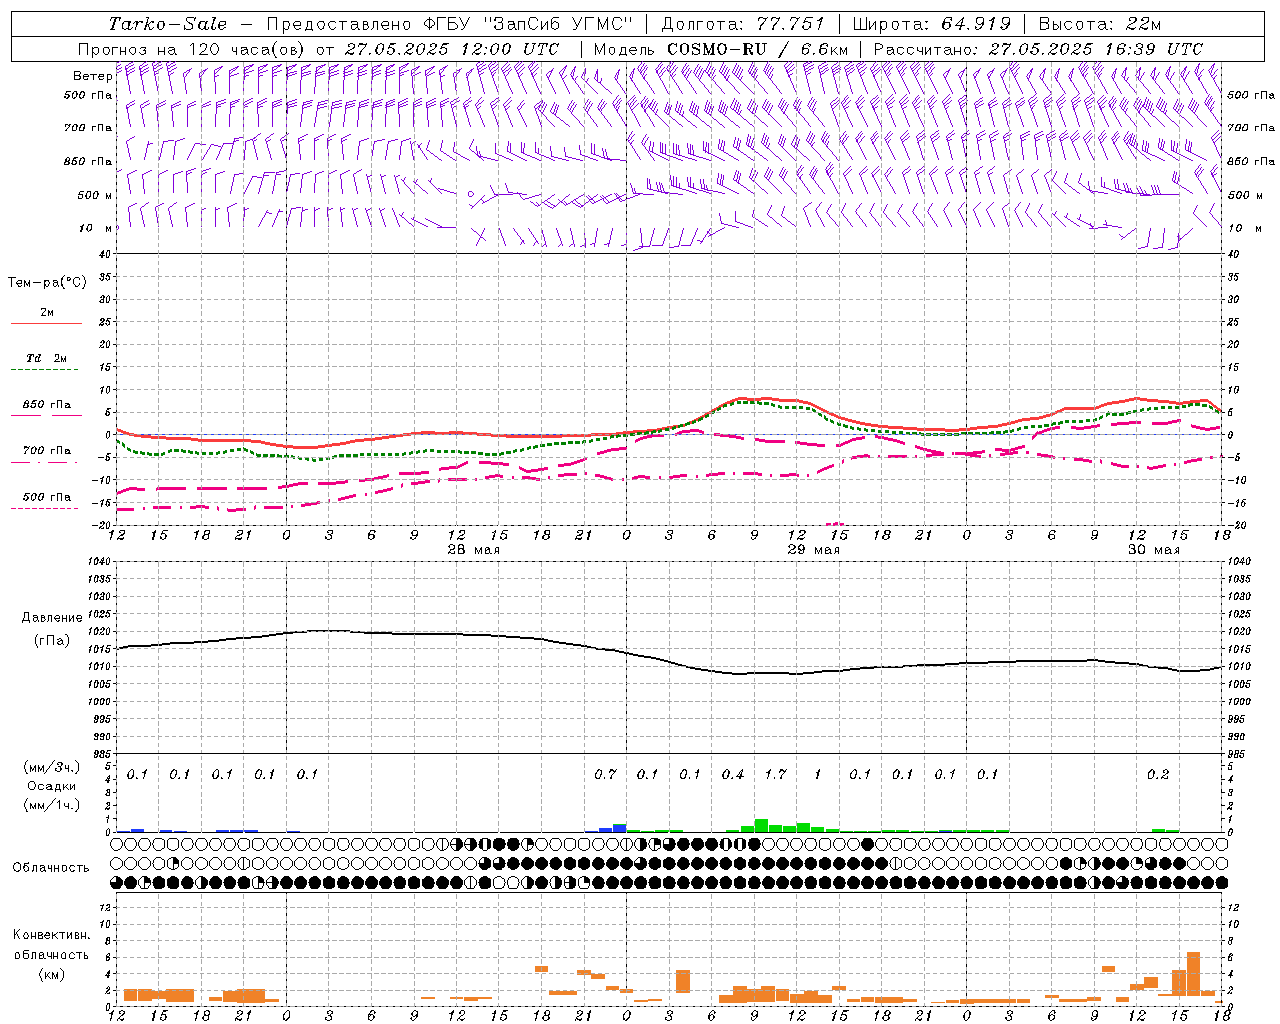The width and height of the screenshot is (1280, 1024).
Task: Select the 'Конвективн.' convective cloud label
Action: [51, 935]
